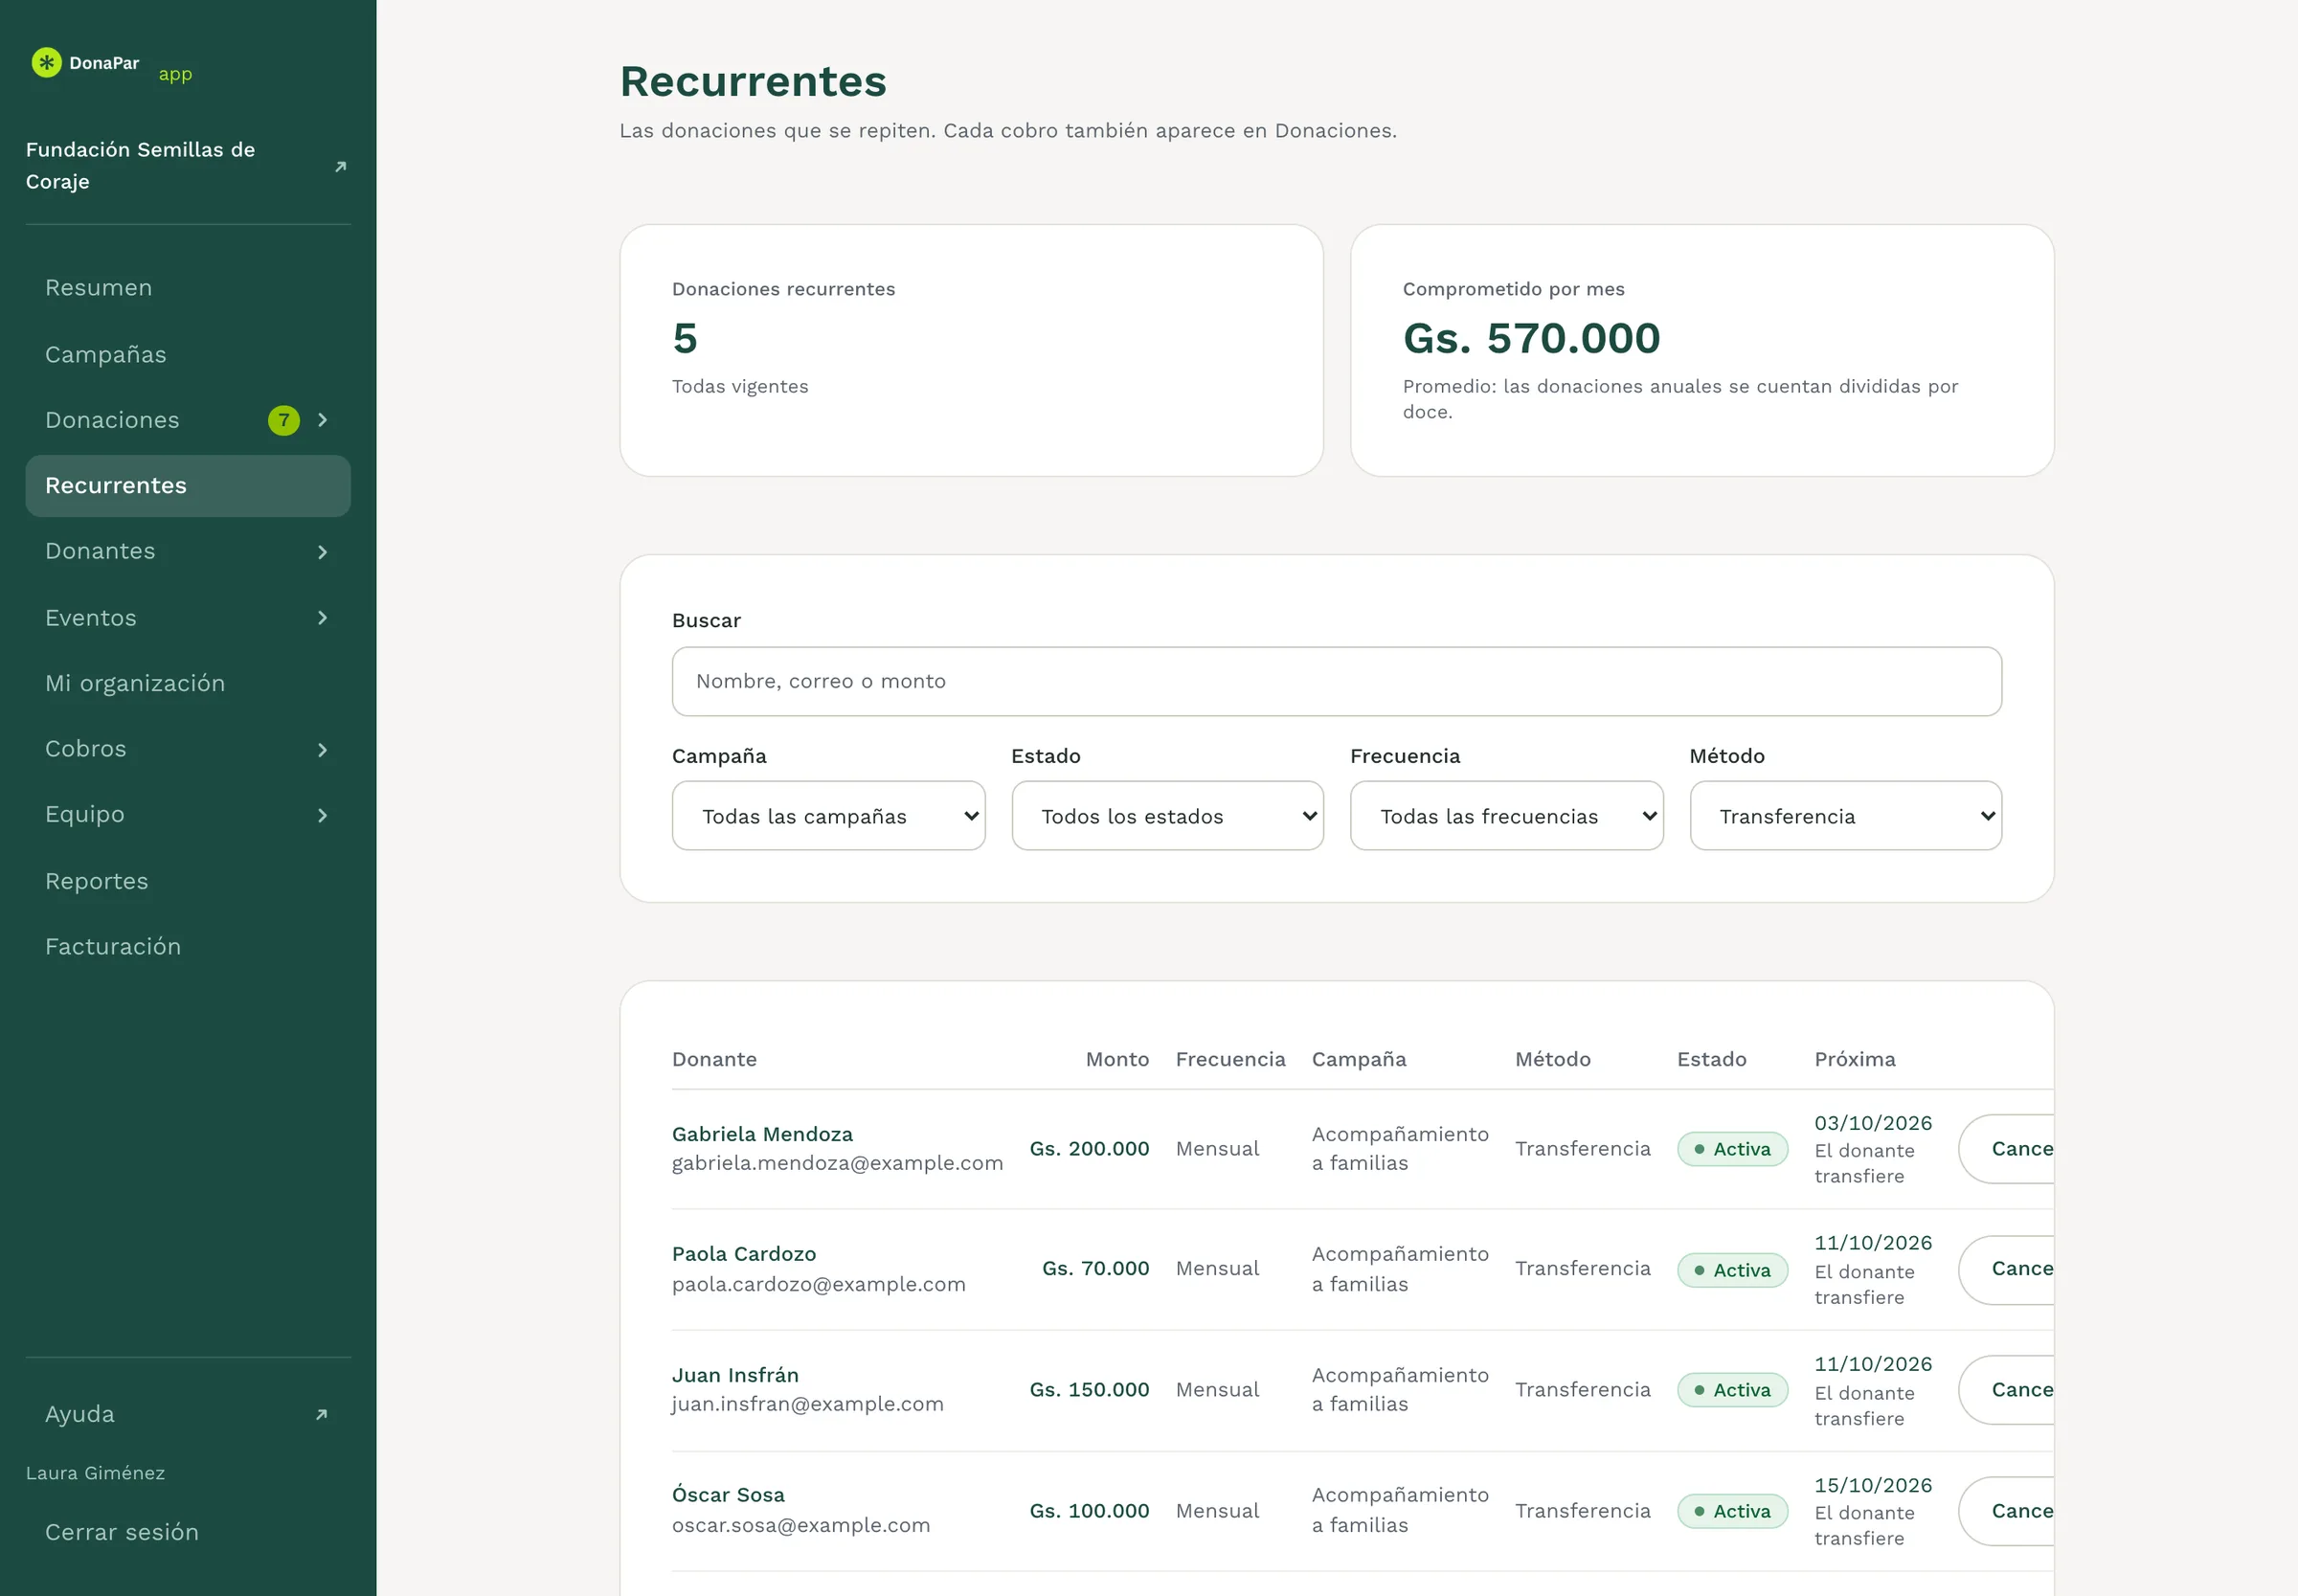The width and height of the screenshot is (2298, 1596).
Task: Cancel Gabriela Mendoza's recurring donation
Action: pos(2006,1149)
